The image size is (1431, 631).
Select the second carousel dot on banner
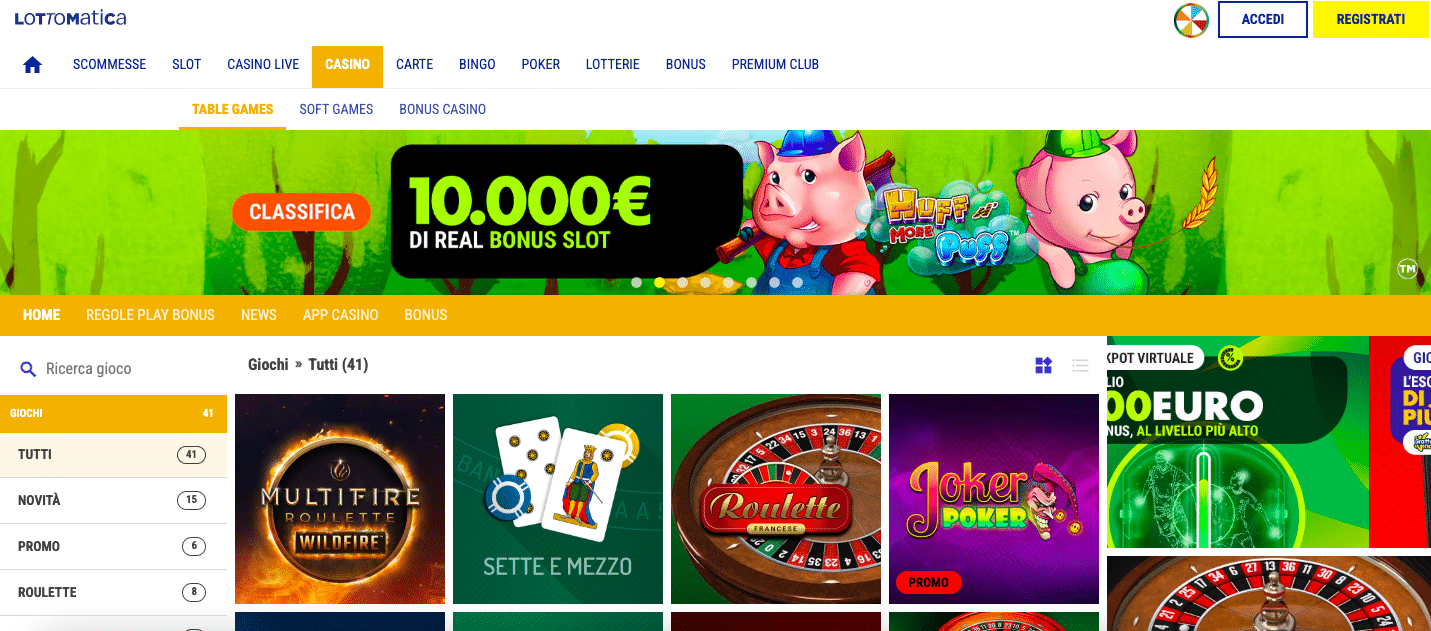click(x=659, y=283)
